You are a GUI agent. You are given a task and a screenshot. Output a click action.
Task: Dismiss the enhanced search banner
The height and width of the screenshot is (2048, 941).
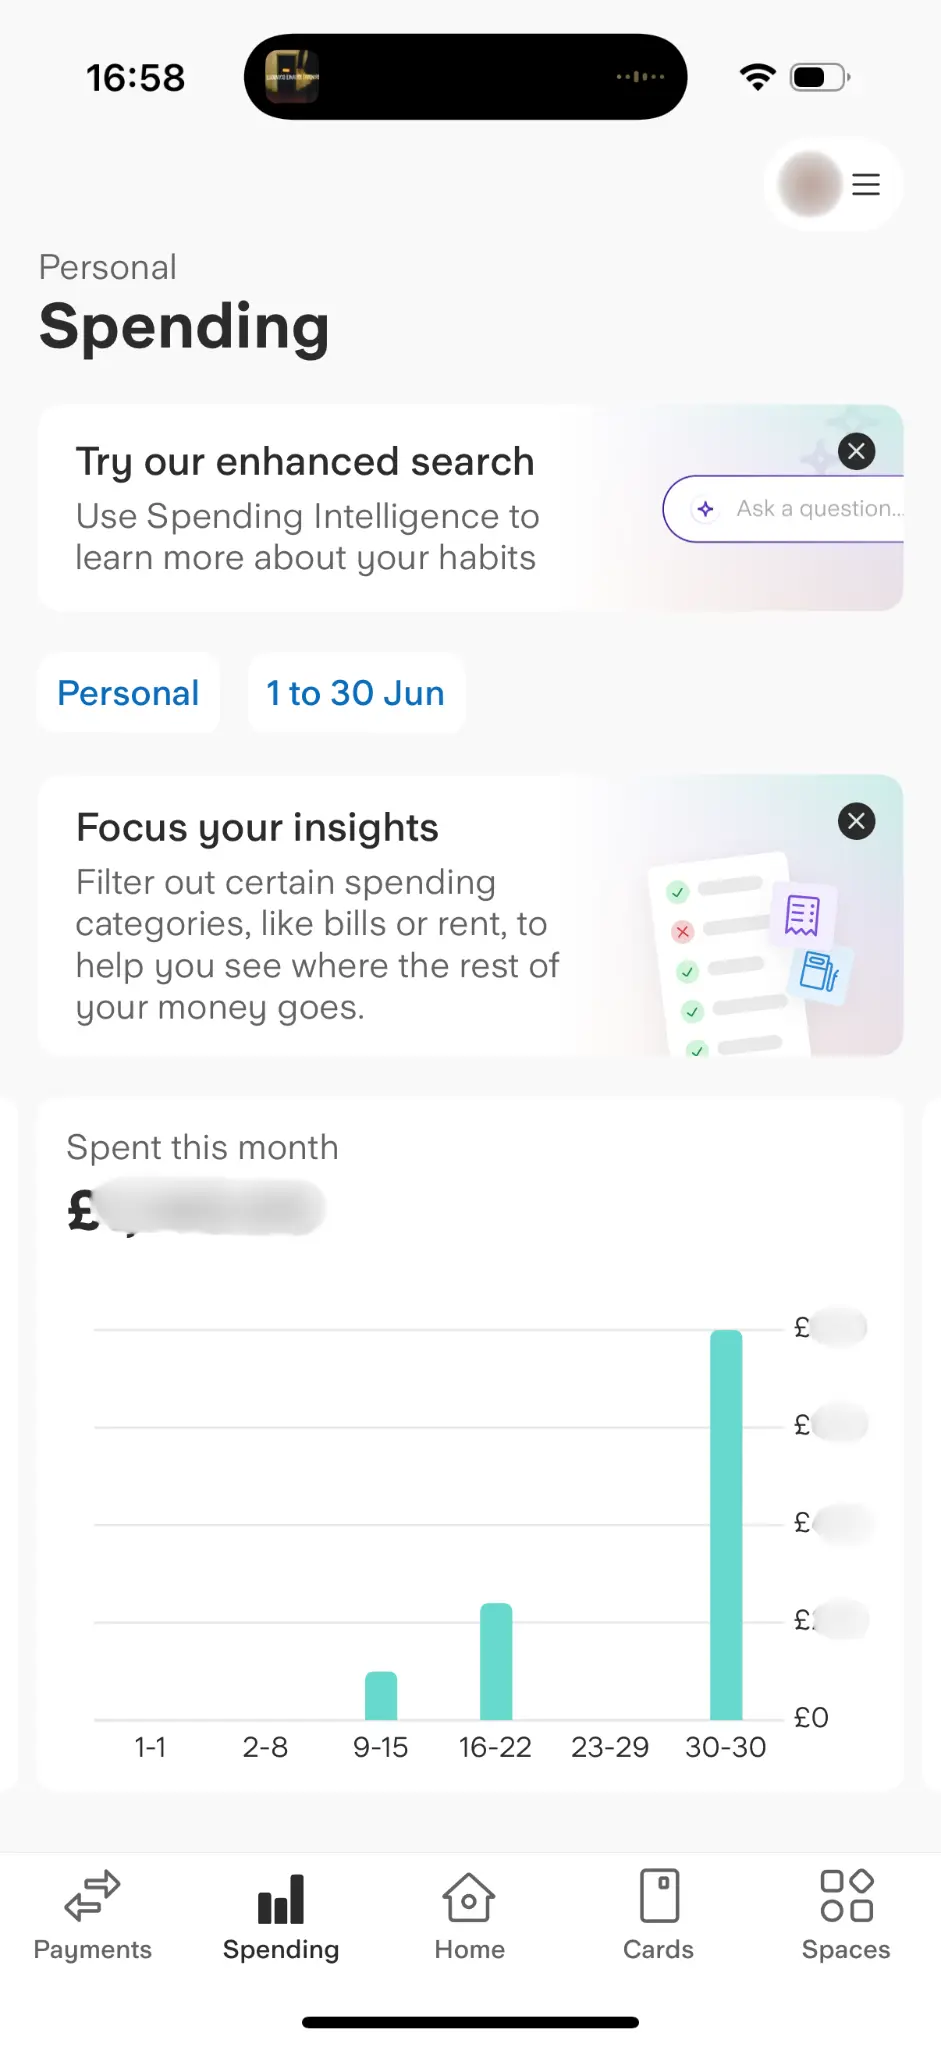(856, 451)
